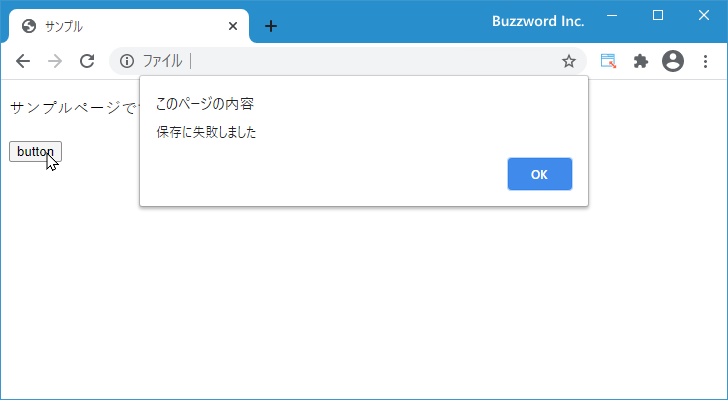This screenshot has height=400, width=728.
Task: Bookmark this page with the star icon
Action: (569, 61)
